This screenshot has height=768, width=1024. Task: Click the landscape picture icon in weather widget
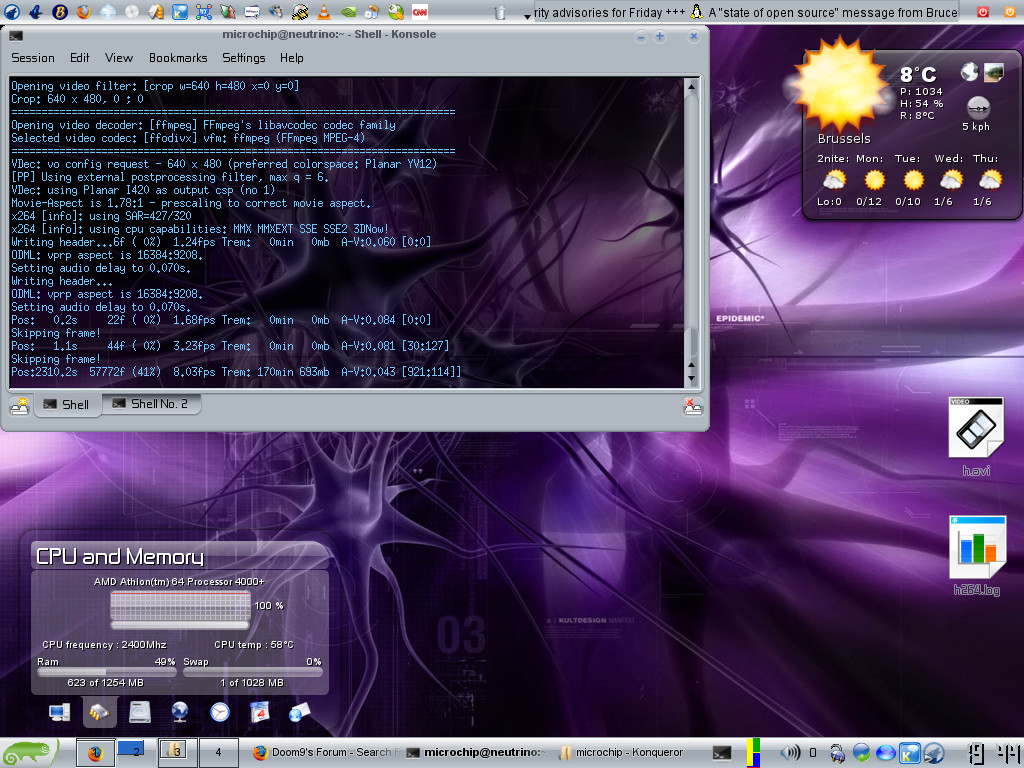click(993, 71)
